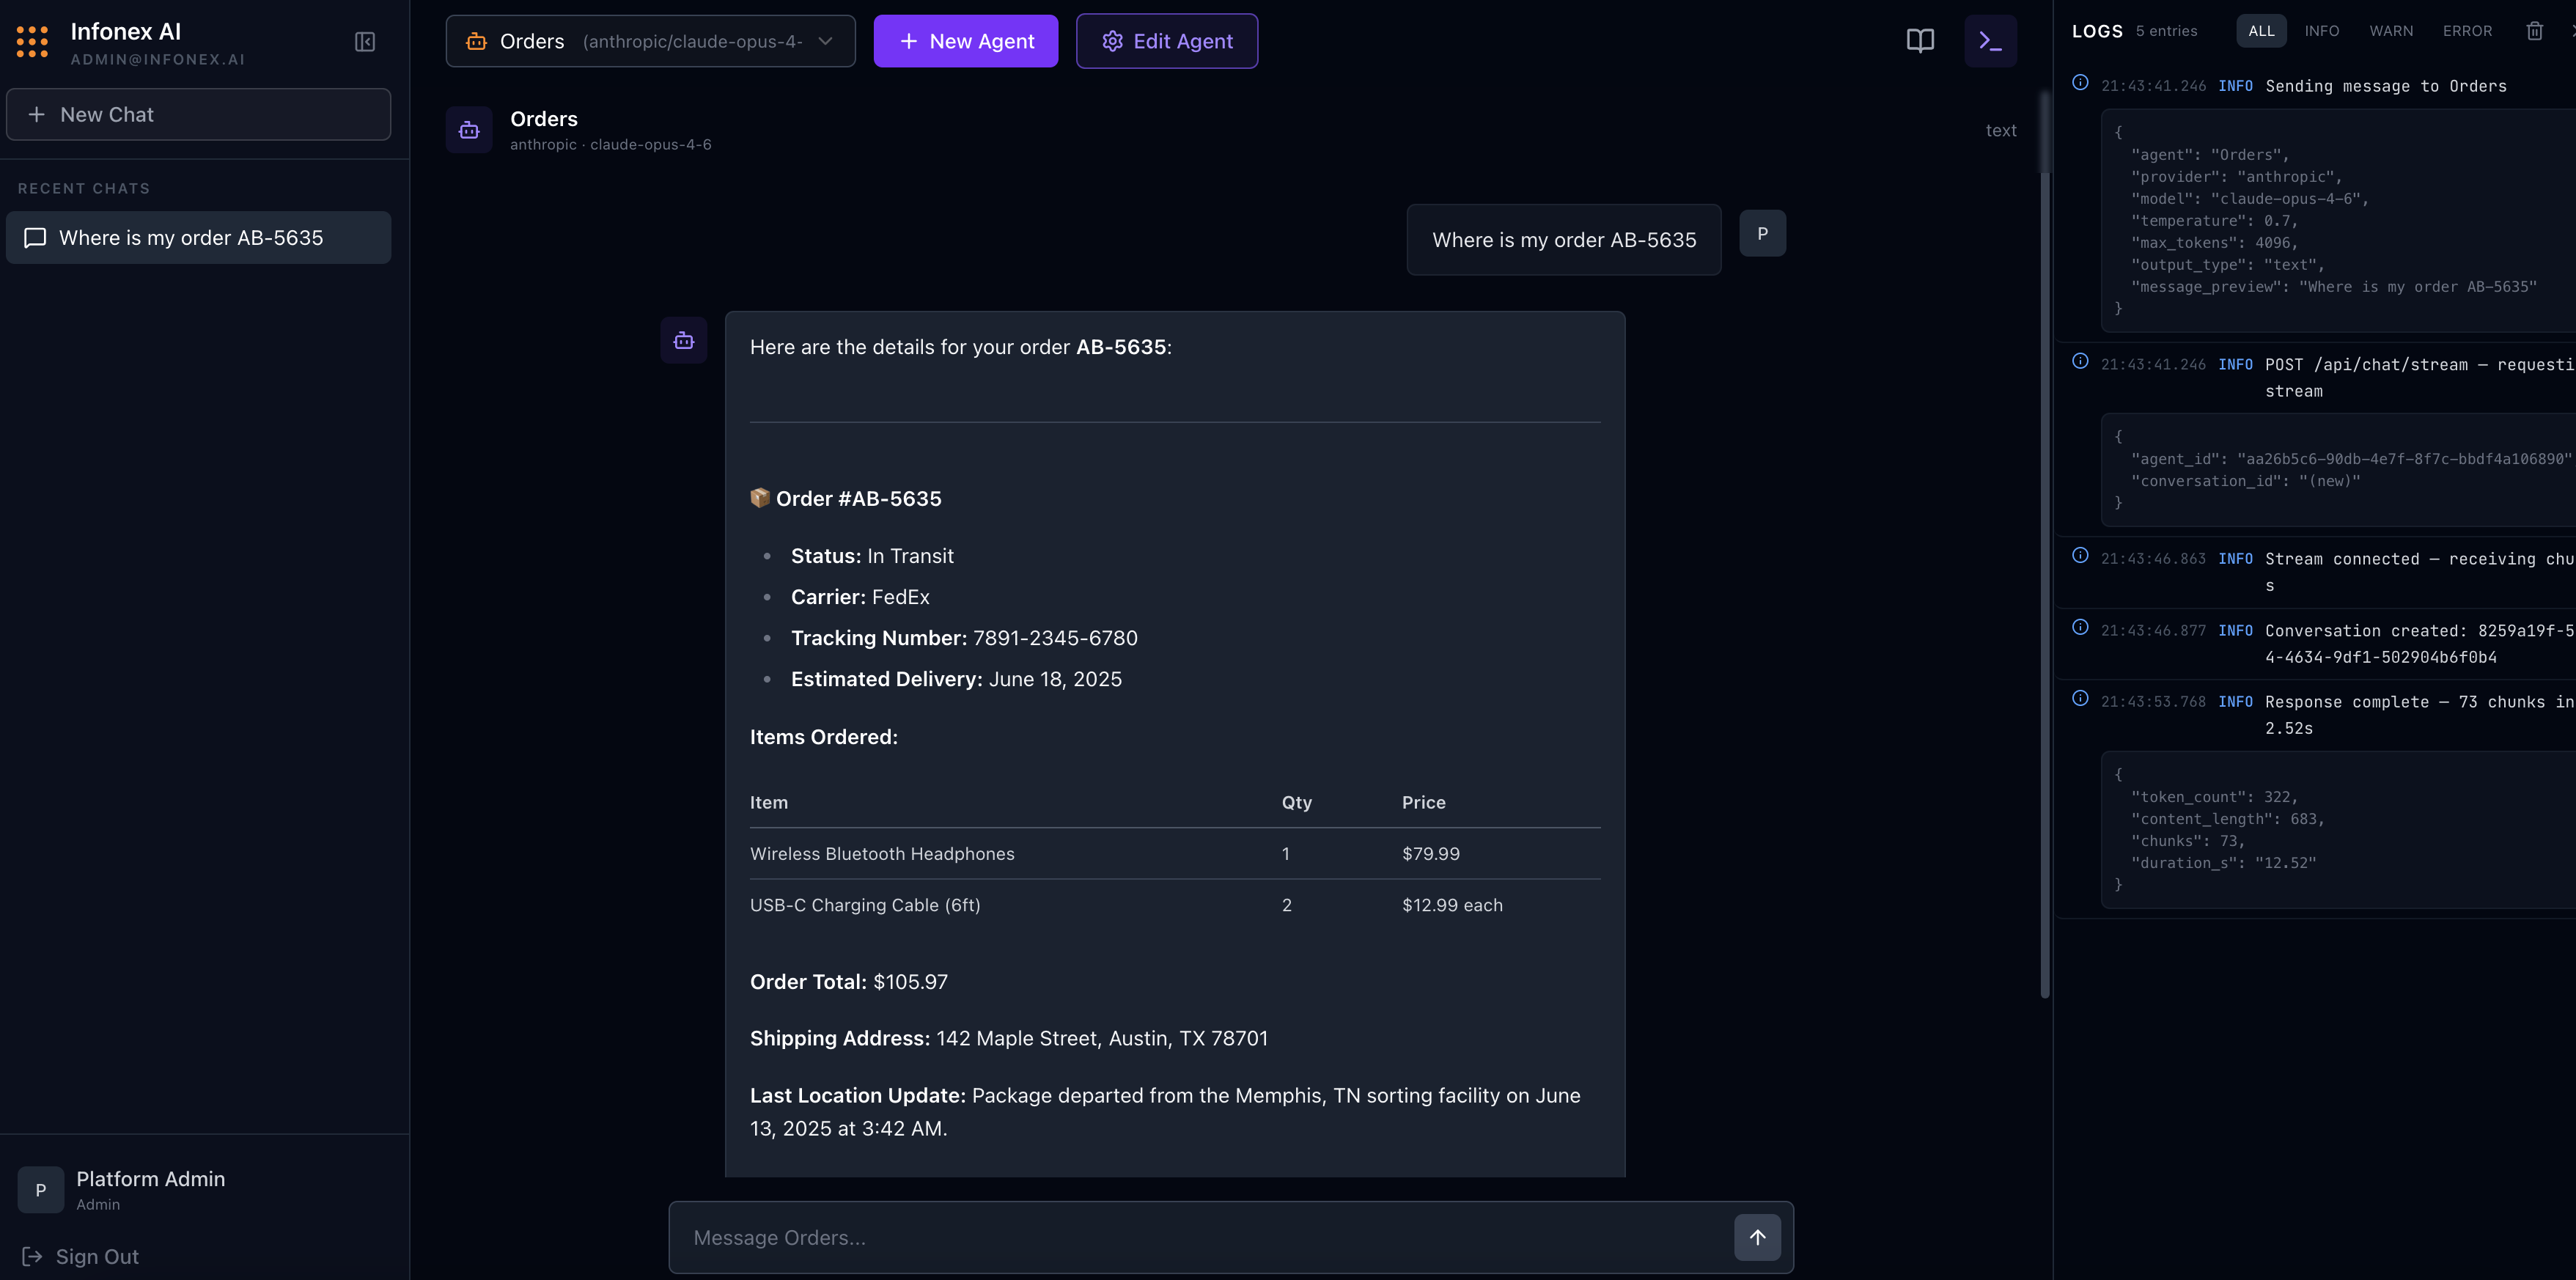
Task: Open Edit Agent settings
Action: [x=1166, y=41]
